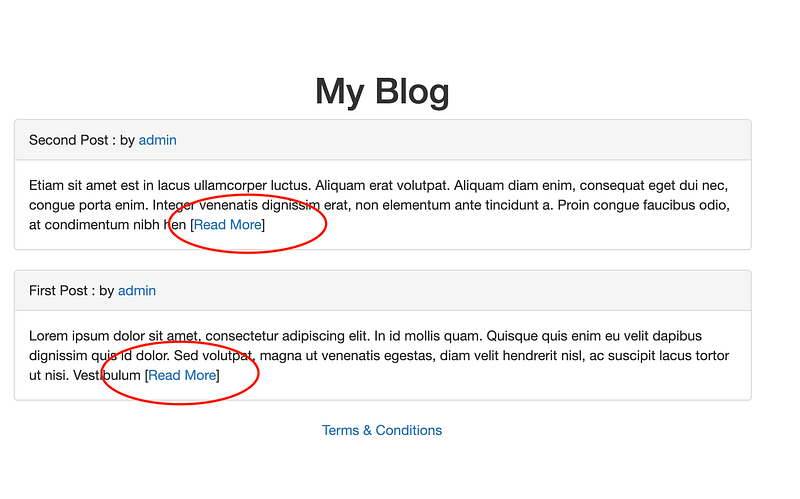Screen dimensions: 800x499
Task: Select the 'First Post' title text
Action: pos(58,291)
